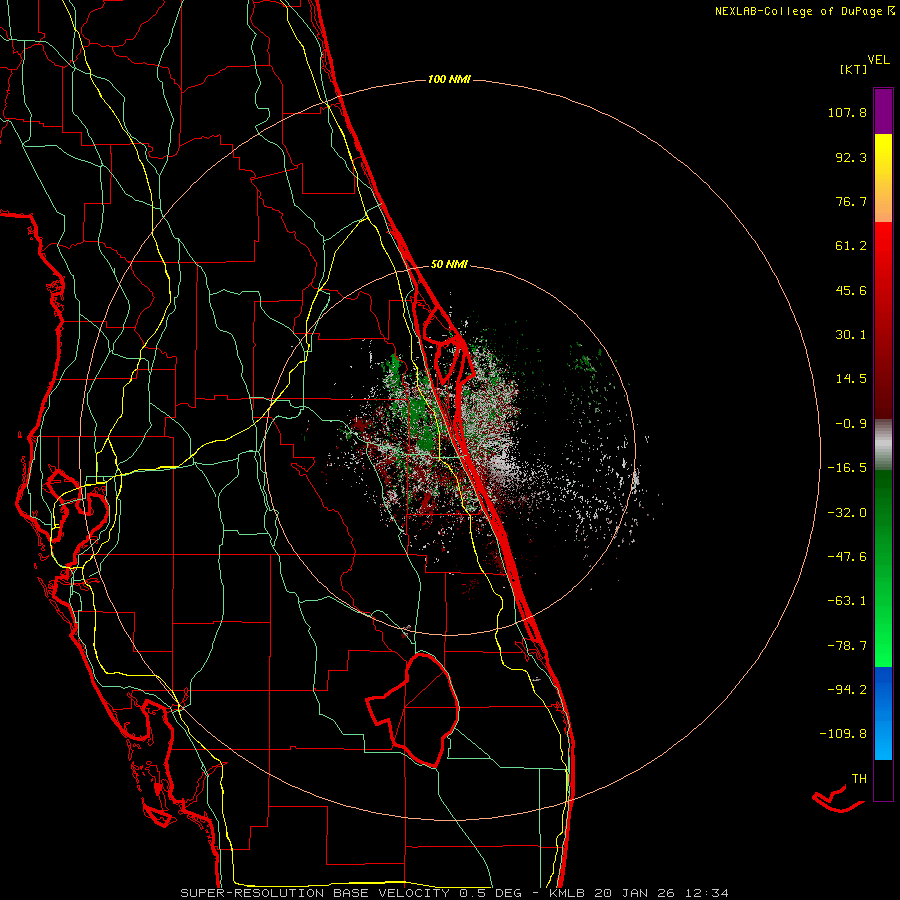Click the -94.2 value on velocity scale

click(x=847, y=689)
